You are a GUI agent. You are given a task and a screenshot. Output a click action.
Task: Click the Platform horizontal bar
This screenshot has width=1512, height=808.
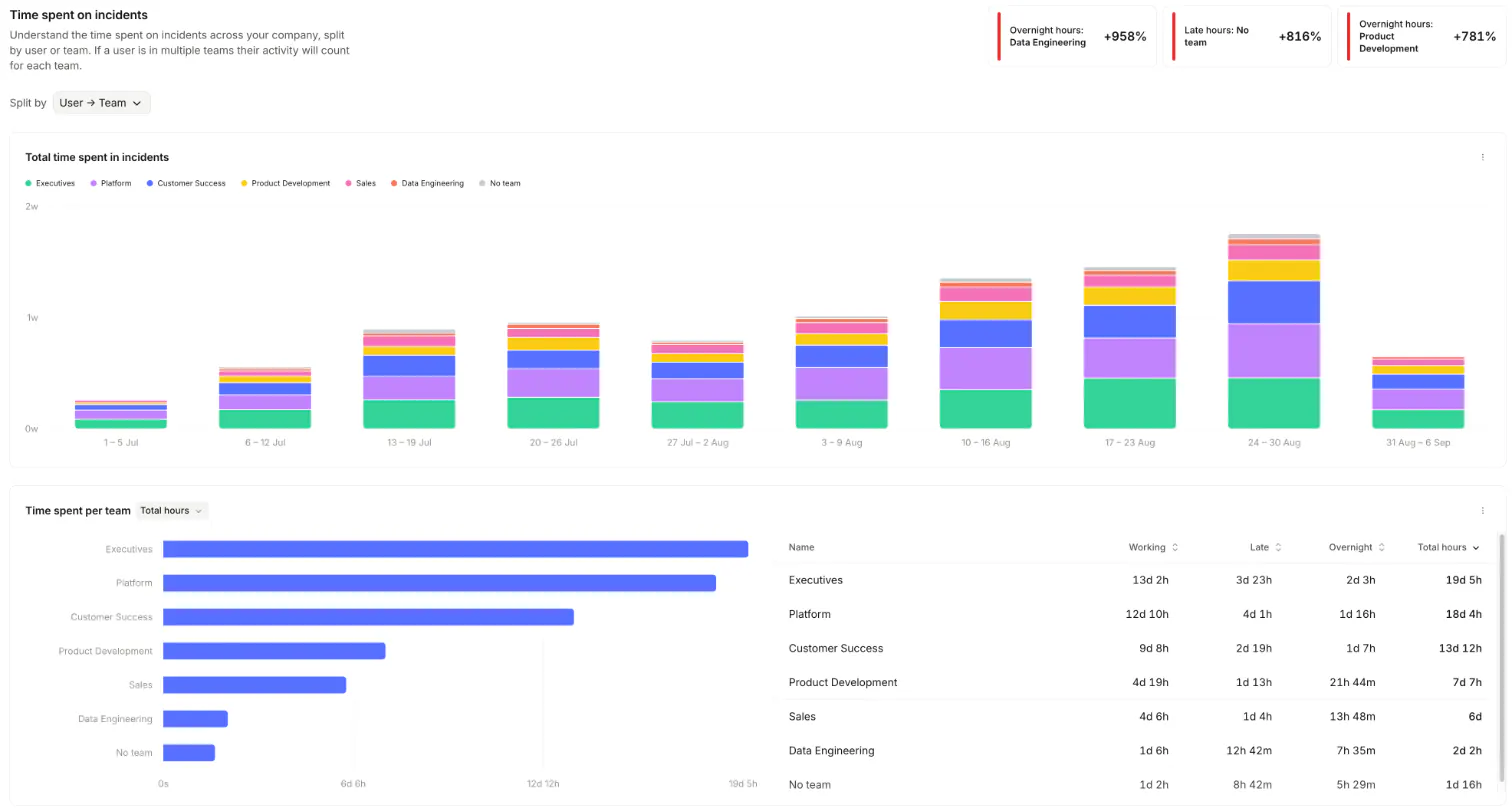click(439, 583)
